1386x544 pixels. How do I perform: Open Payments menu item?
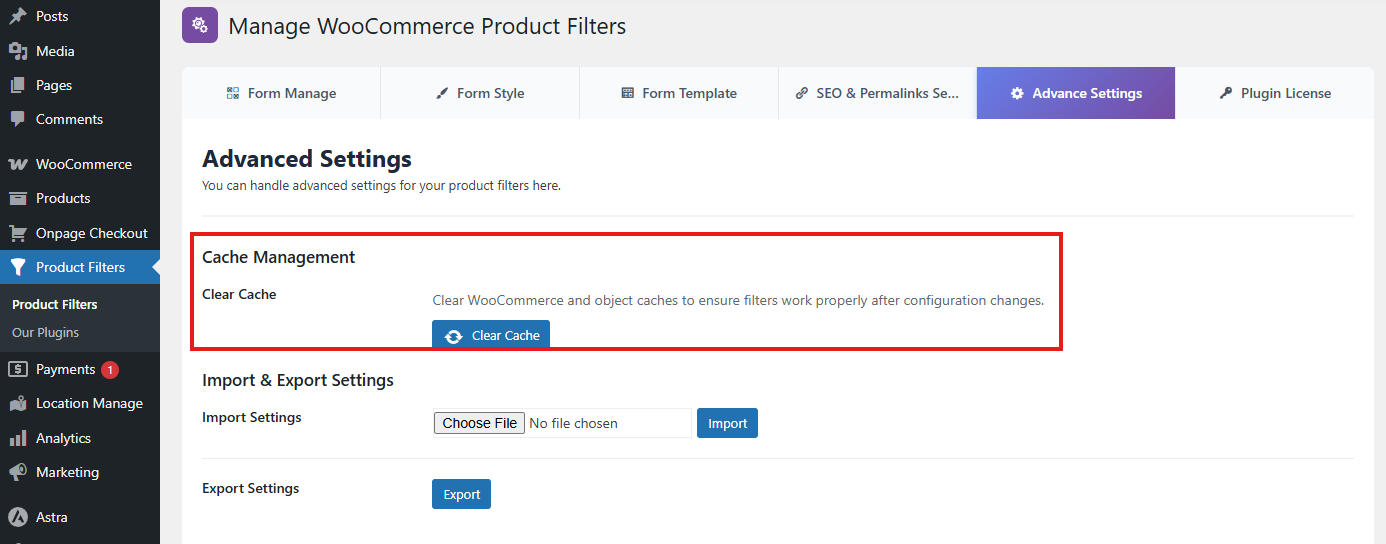click(x=80, y=369)
